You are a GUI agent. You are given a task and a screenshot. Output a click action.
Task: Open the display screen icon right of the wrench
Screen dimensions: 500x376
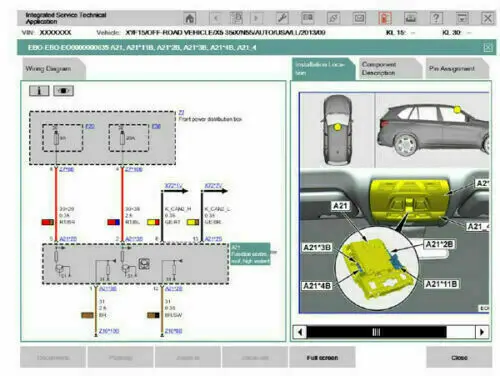point(307,18)
